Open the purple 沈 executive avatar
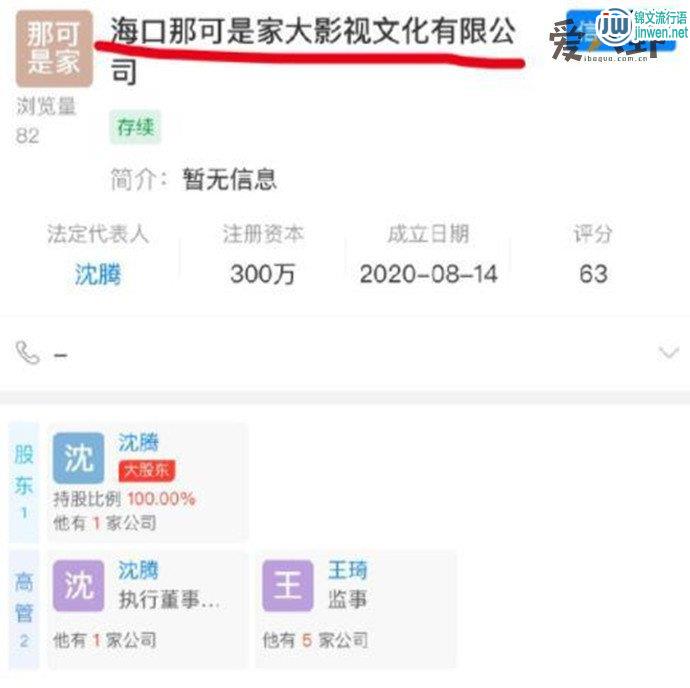Screen dimensions: 690x688 click(x=78, y=586)
